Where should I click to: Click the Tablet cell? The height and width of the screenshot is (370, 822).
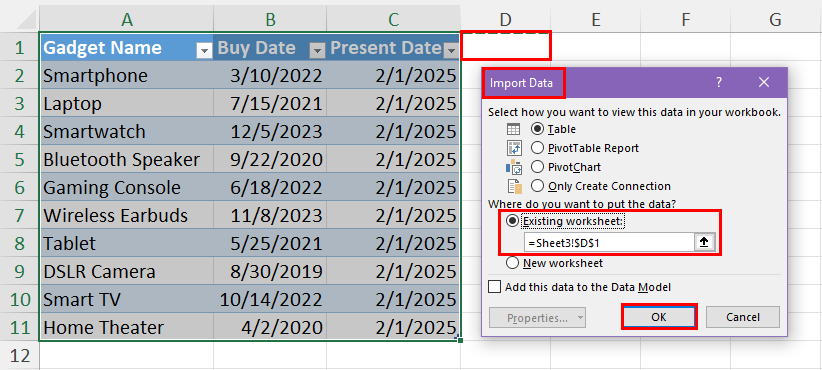pyautogui.click(x=126, y=243)
